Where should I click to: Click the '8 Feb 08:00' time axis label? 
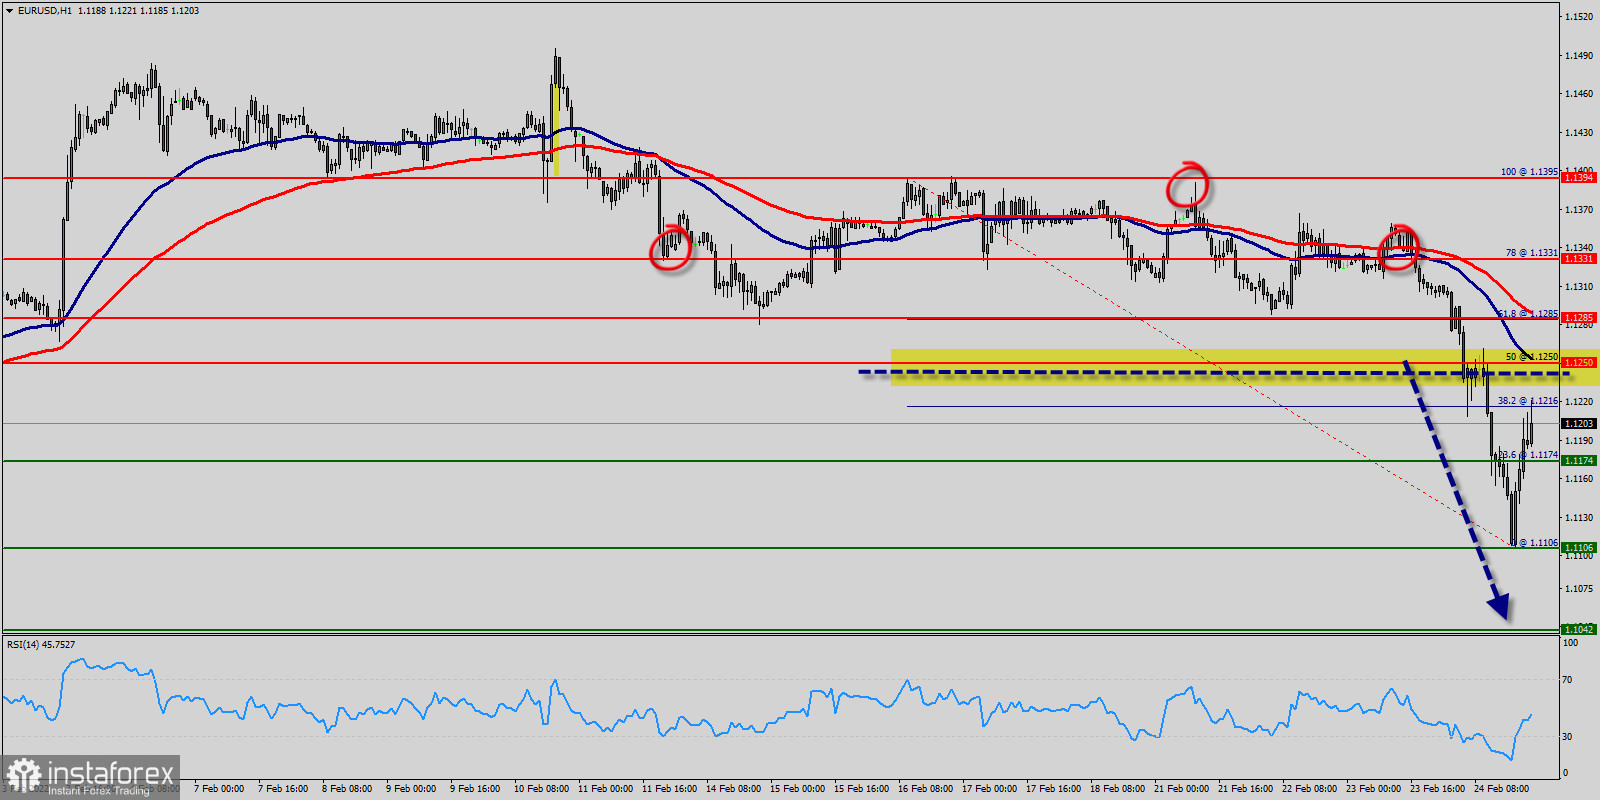pyautogui.click(x=347, y=789)
